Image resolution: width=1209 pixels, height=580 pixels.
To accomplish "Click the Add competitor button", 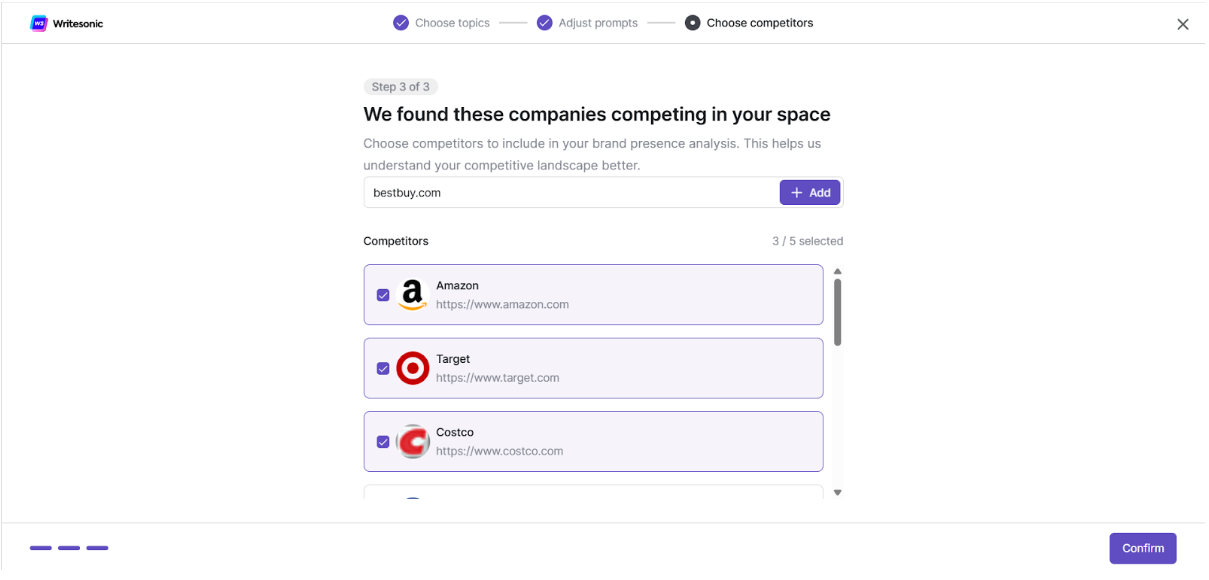I will point(810,192).
